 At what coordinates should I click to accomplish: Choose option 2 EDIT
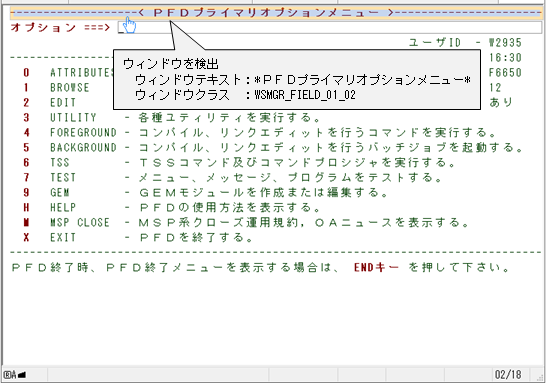pos(49,102)
